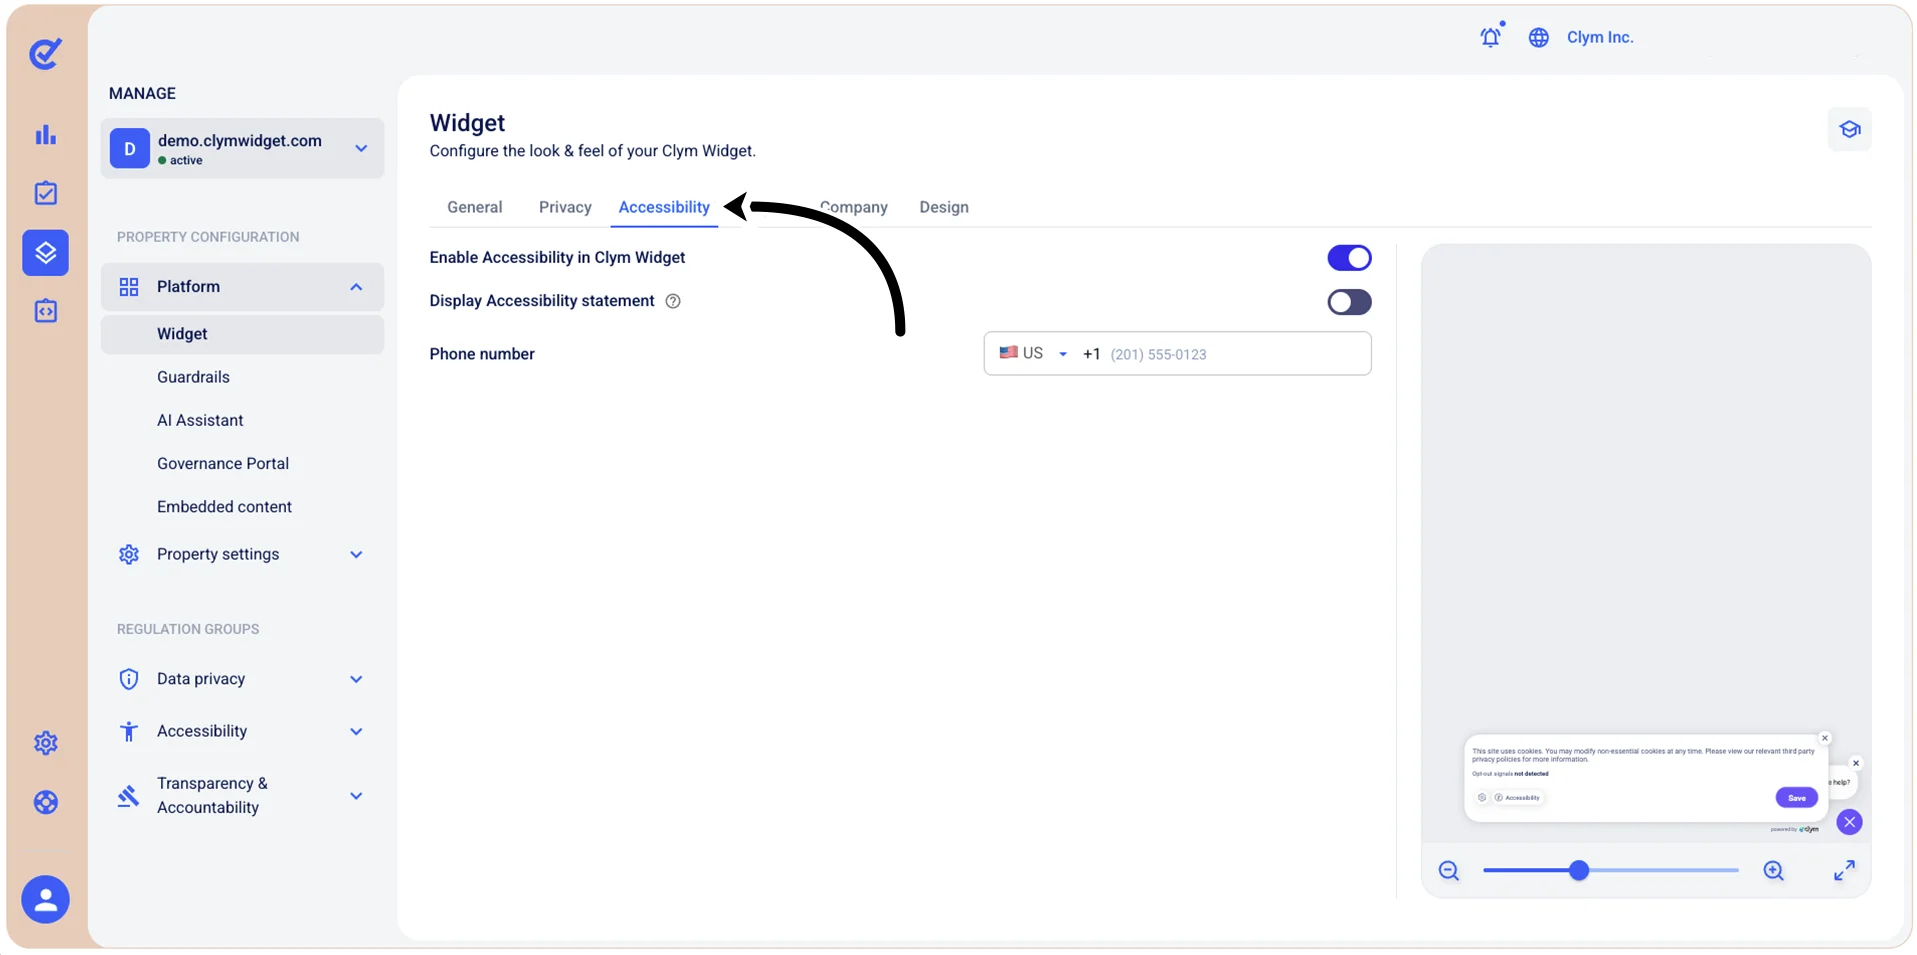Toggle Display Accessibility statement switch
This screenshot has height=955, width=1917.
click(1349, 302)
